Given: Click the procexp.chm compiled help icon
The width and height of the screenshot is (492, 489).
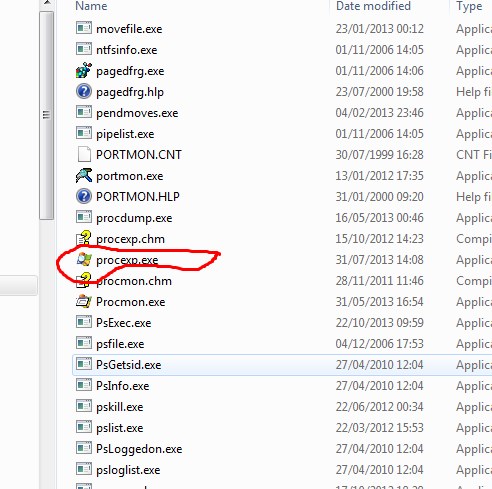Looking at the screenshot, I should 84,238.
